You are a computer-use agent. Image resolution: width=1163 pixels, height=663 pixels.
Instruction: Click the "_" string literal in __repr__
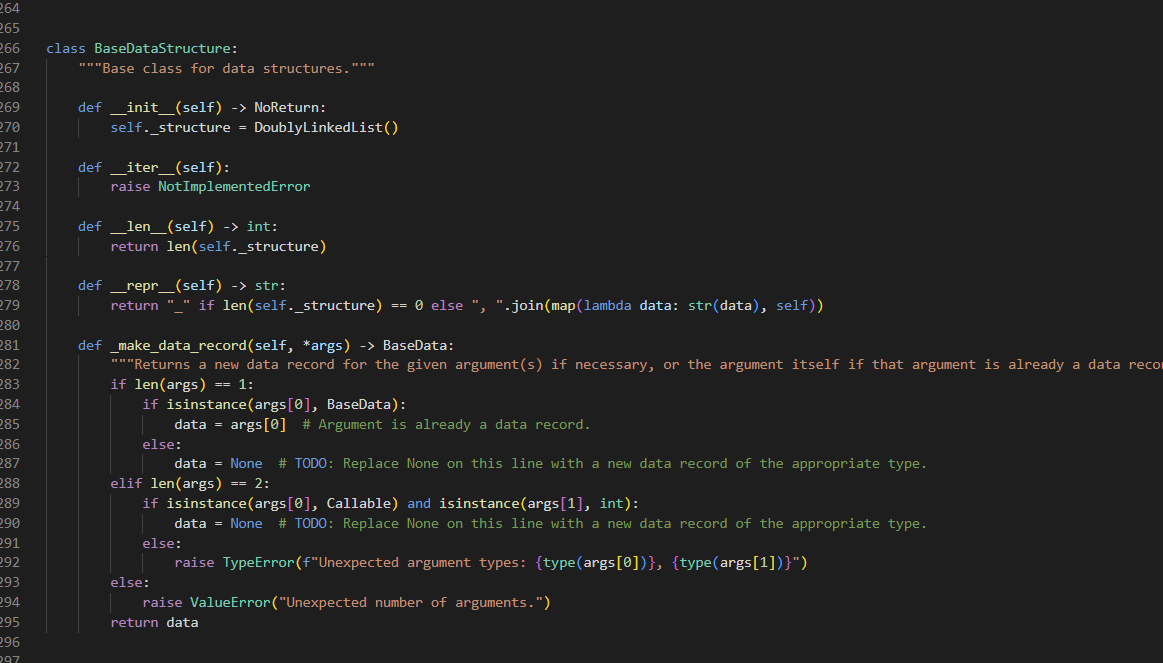[178, 306]
